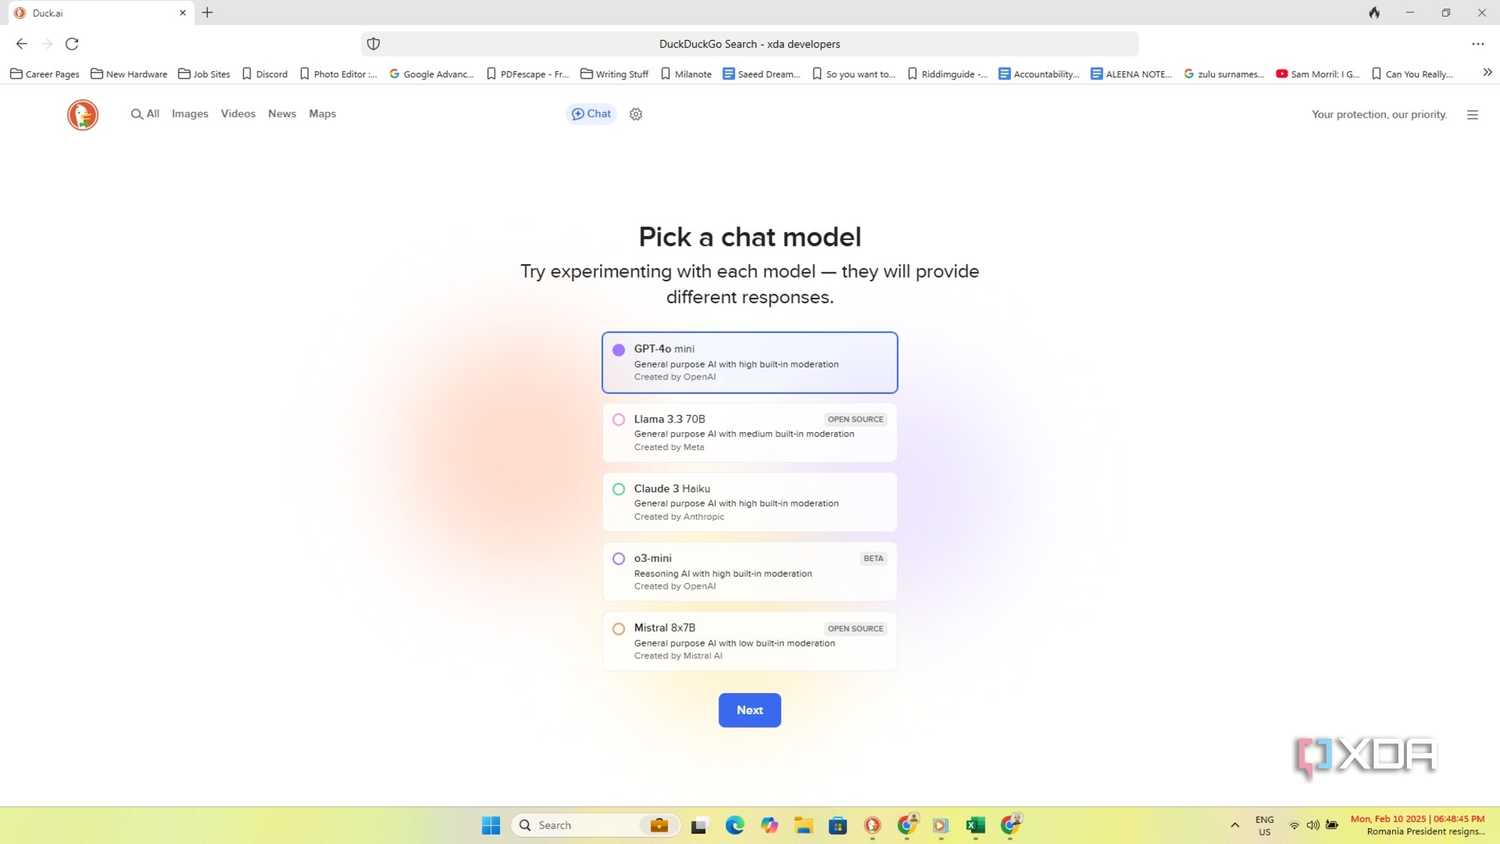Launch Microsoft Edge from the taskbar
The height and width of the screenshot is (844, 1500).
pos(735,825)
